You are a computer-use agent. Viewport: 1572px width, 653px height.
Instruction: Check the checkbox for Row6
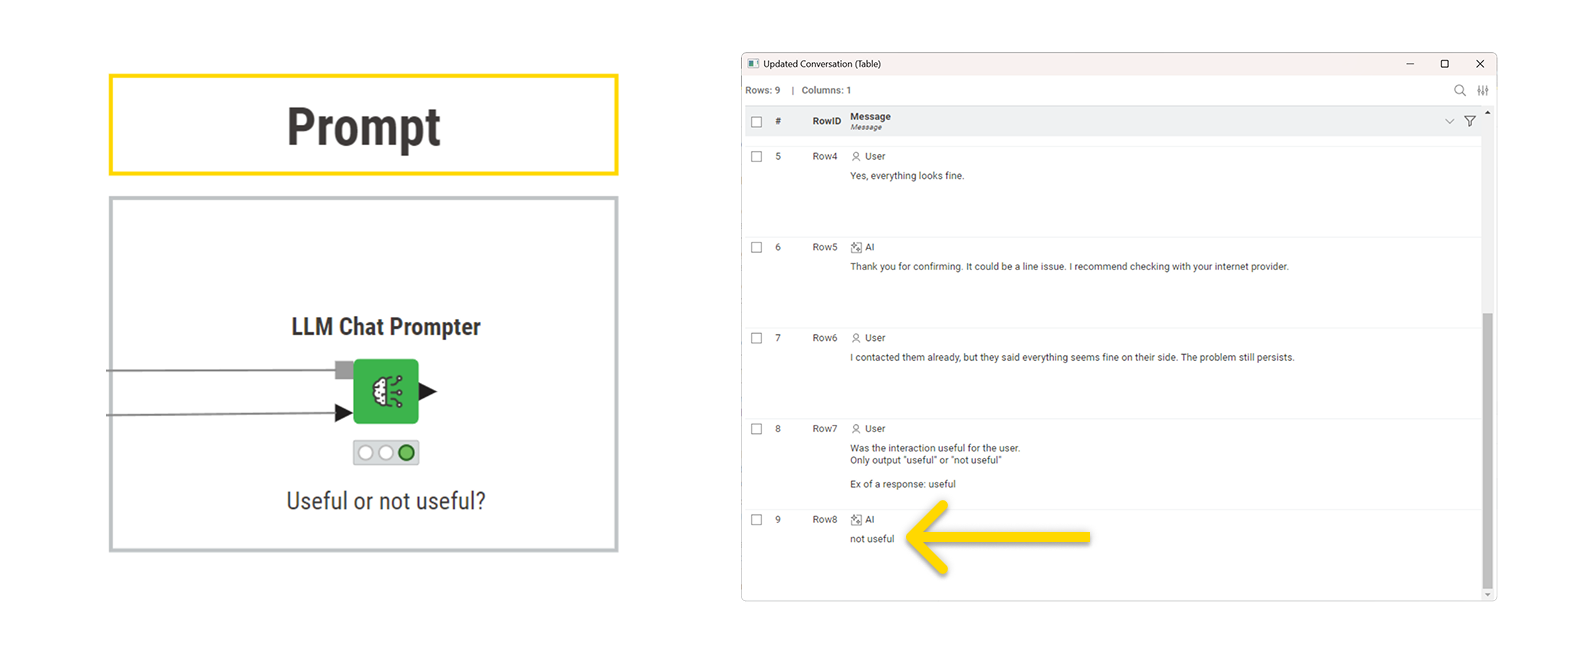(757, 339)
